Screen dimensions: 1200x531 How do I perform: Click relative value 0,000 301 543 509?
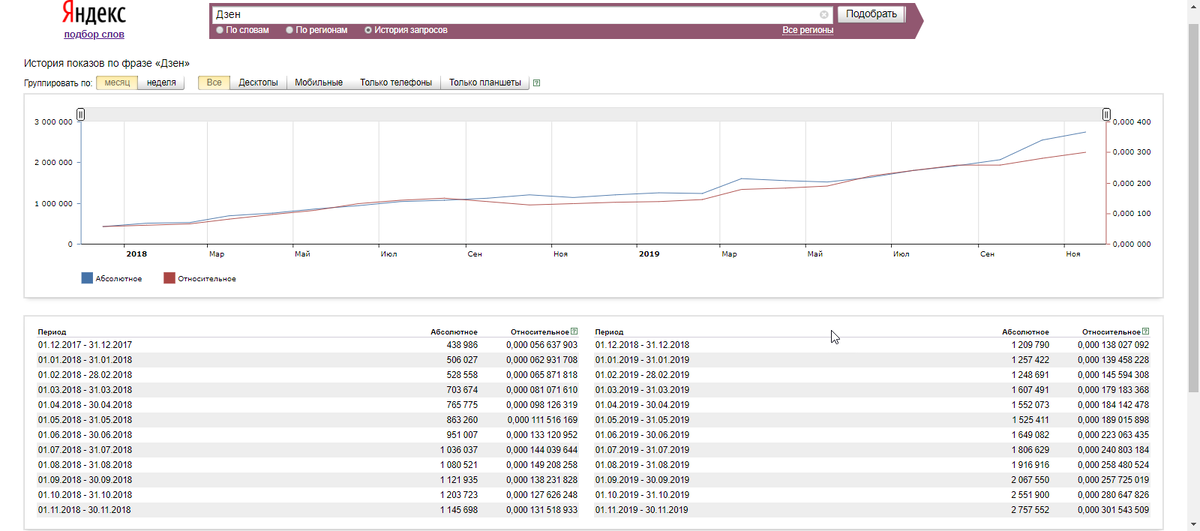tap(1113, 509)
